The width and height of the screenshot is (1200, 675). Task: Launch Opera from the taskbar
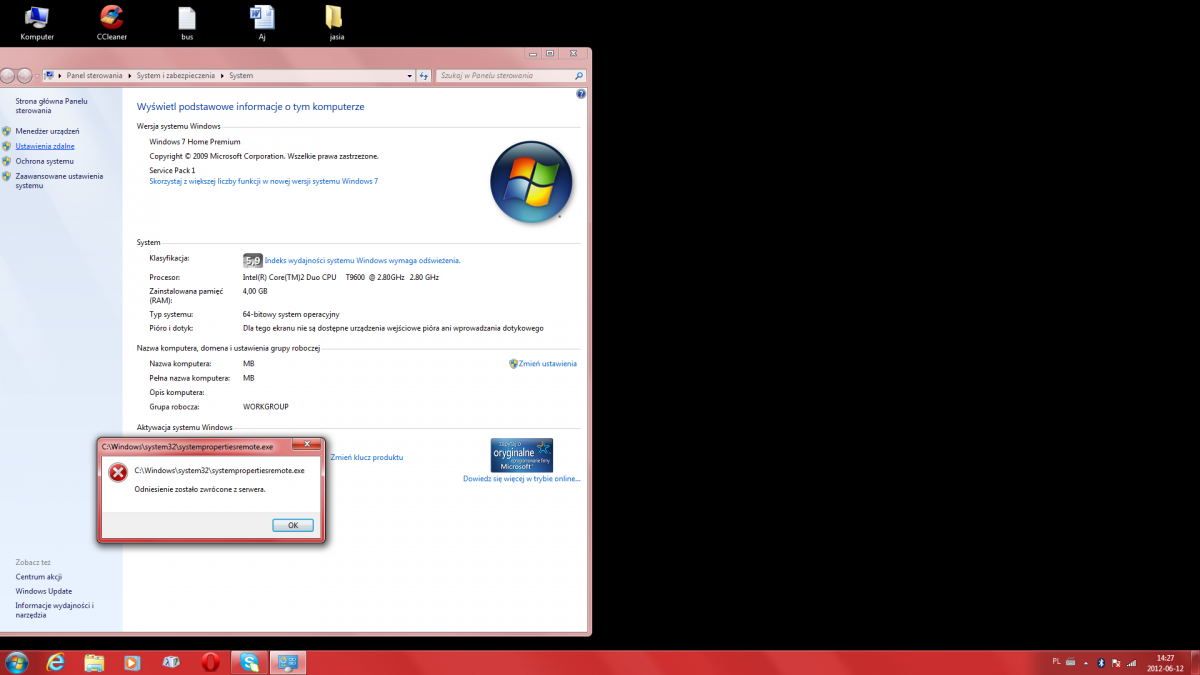[210, 662]
